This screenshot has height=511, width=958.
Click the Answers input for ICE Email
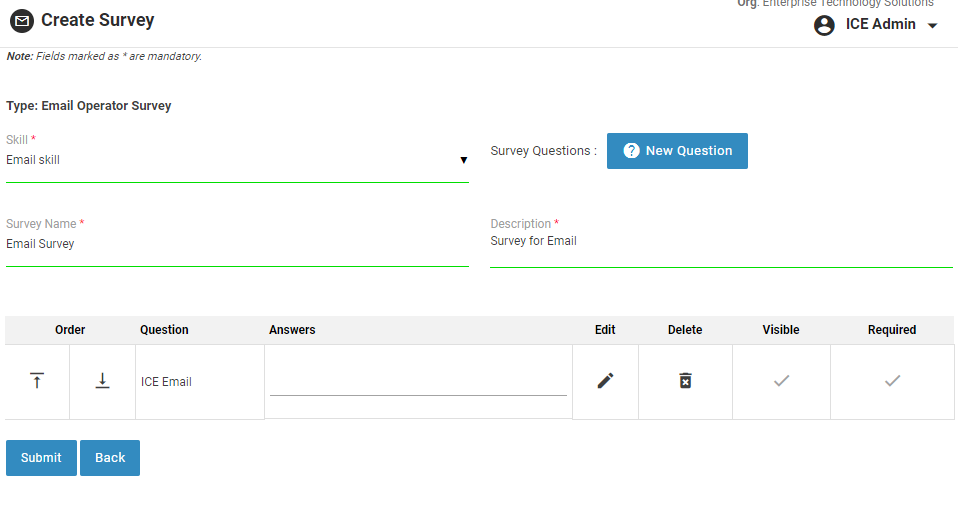click(418, 382)
